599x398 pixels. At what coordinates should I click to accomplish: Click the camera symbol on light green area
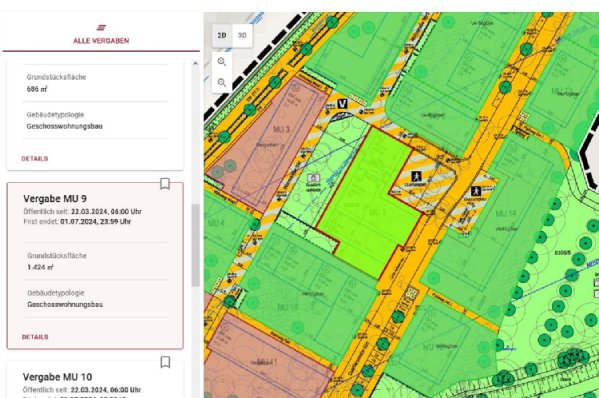[x=313, y=178]
